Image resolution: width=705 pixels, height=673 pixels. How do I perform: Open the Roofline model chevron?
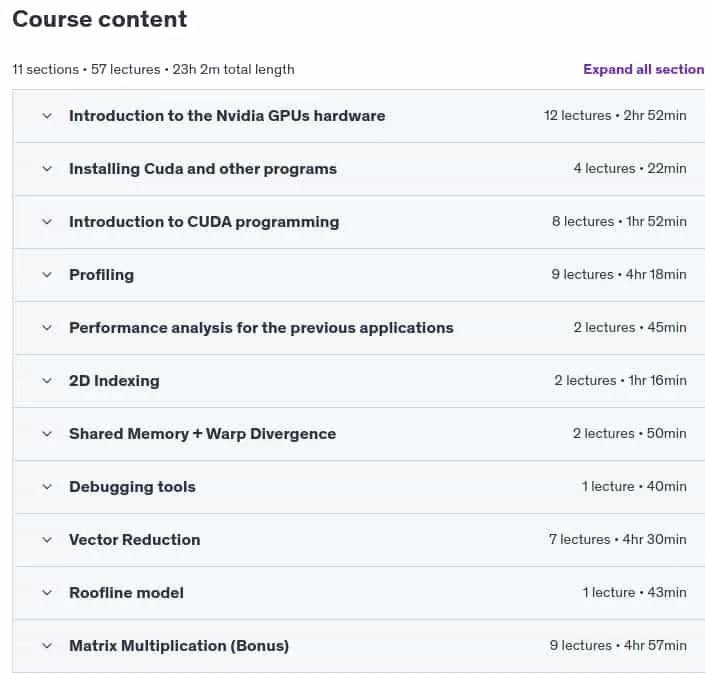point(47,593)
